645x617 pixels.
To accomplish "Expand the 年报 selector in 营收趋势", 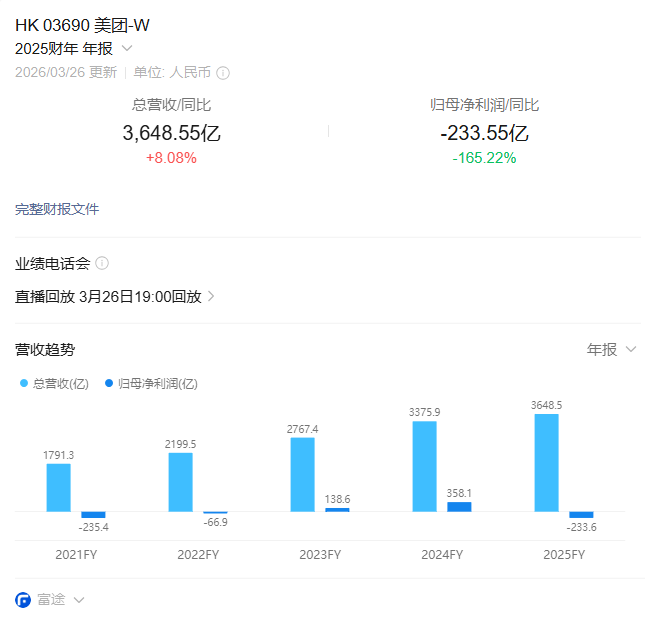I will [x=611, y=349].
